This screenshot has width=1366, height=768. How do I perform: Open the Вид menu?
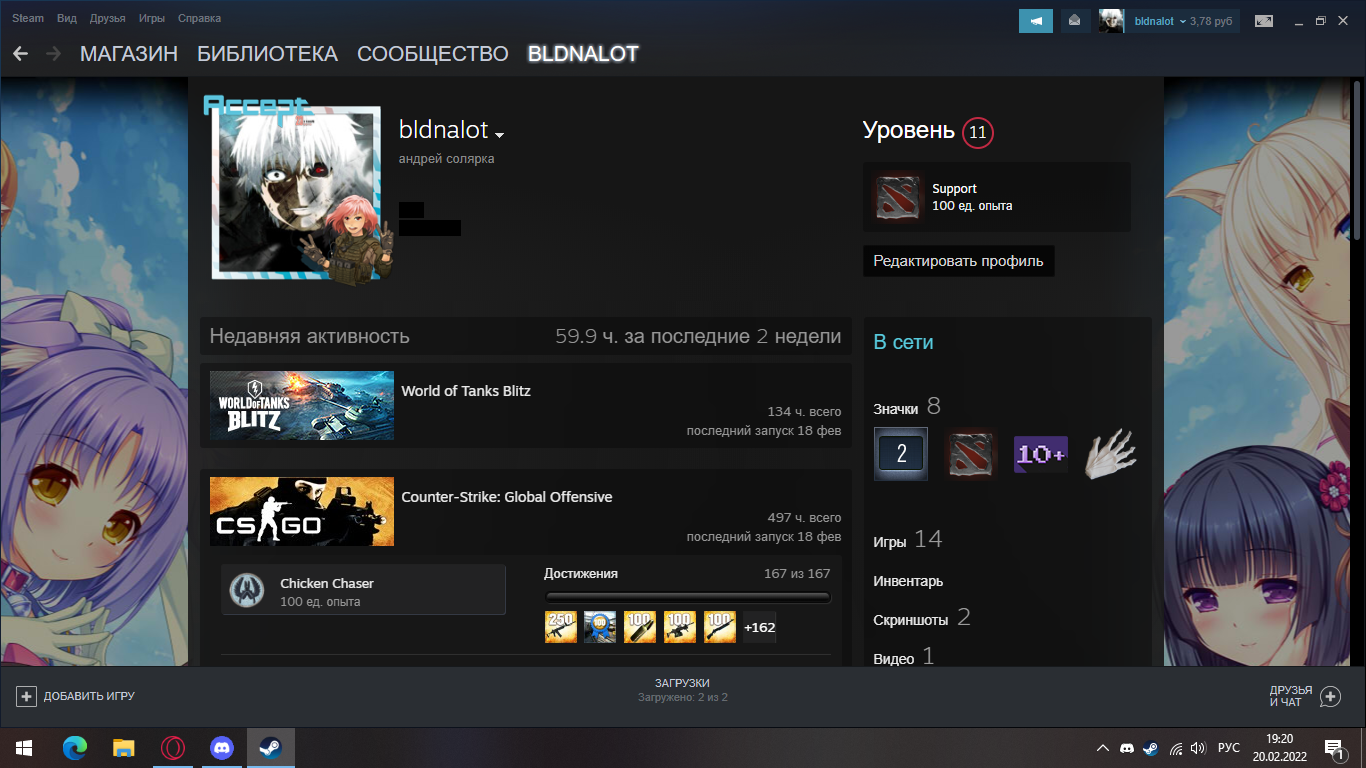tap(67, 19)
